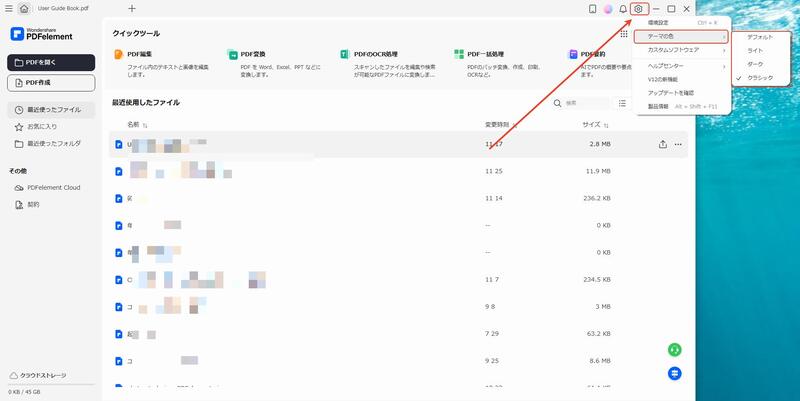Open a new tab with the plus icon
This screenshot has width=800, height=401.
(x=132, y=9)
